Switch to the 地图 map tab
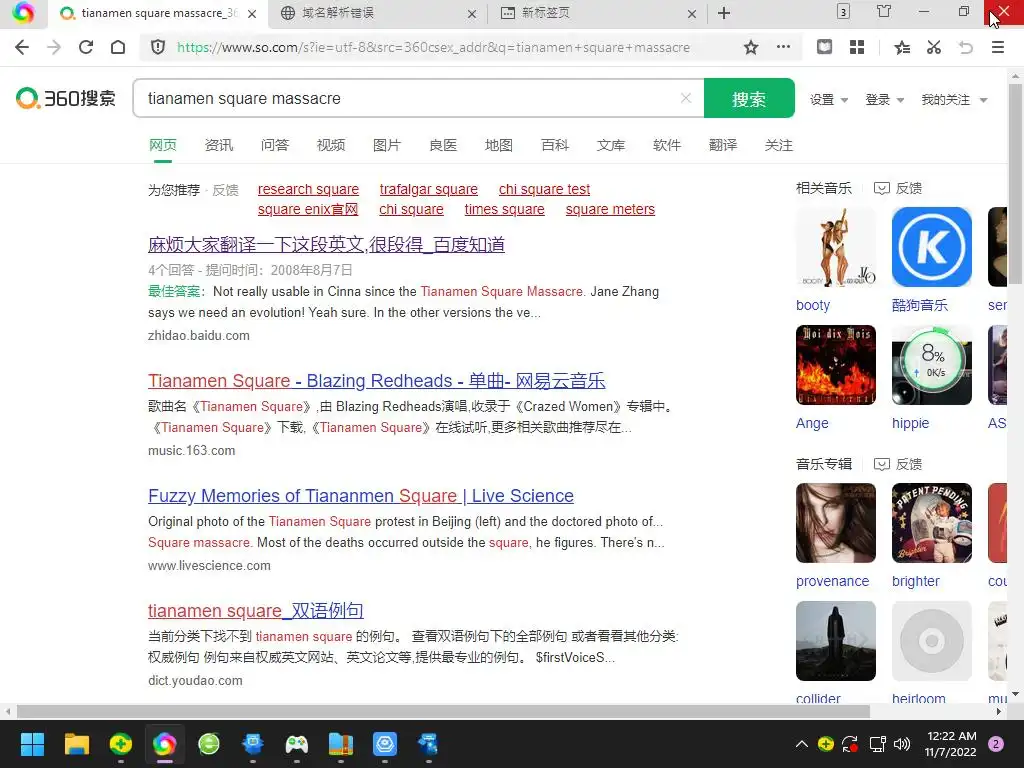1024x768 pixels. 499,145
